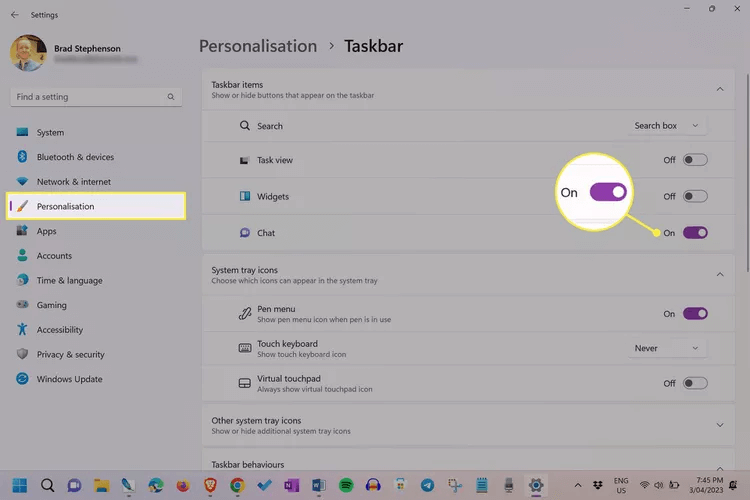Open the Apps settings category
Screen dimensions: 750x500
point(46,231)
